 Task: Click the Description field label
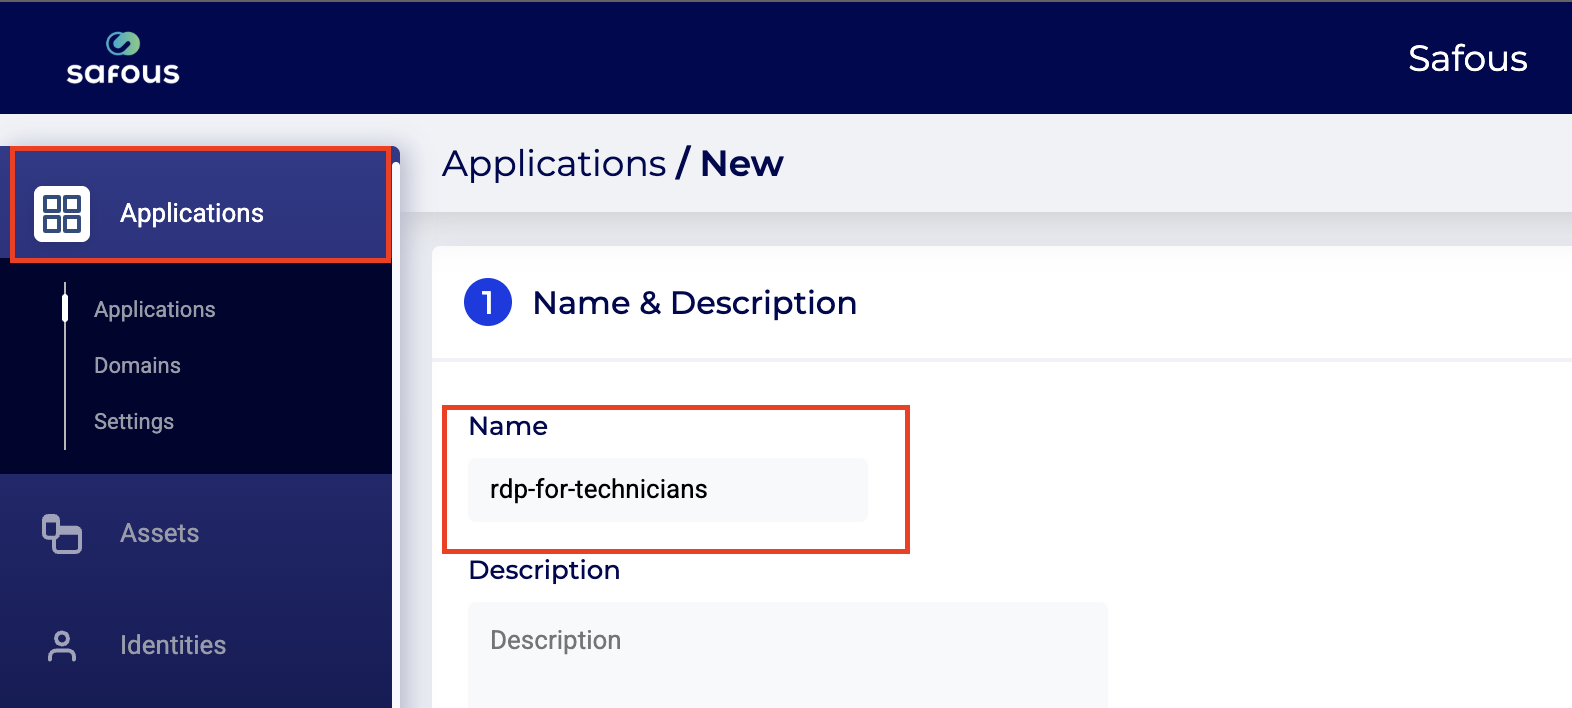point(544,570)
